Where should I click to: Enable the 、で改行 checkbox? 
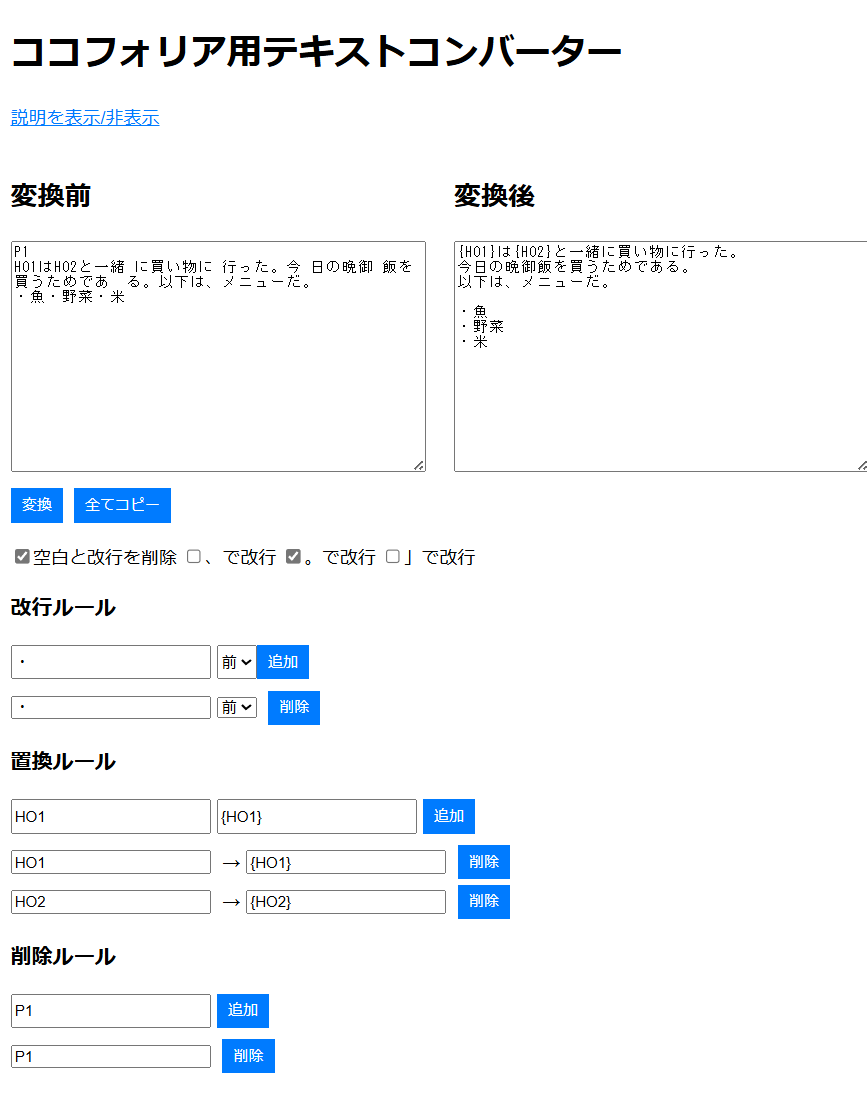pos(194,557)
